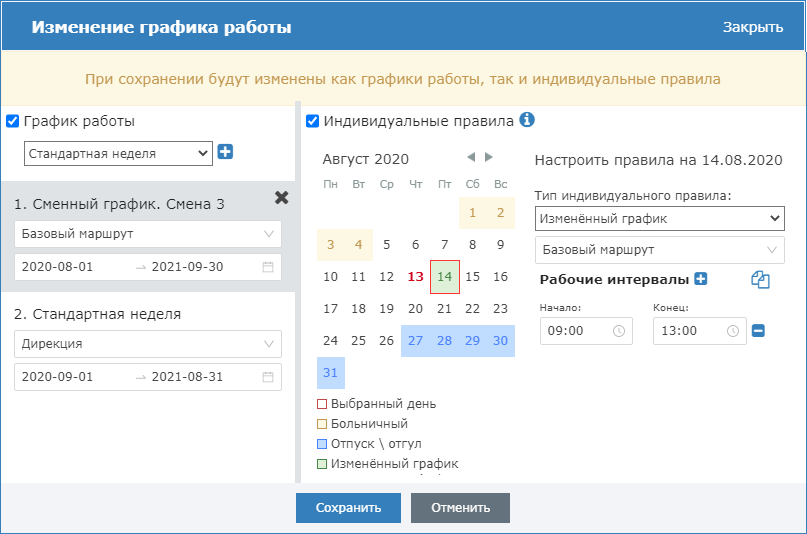Open the Дирекция route dropdown

coord(148,344)
